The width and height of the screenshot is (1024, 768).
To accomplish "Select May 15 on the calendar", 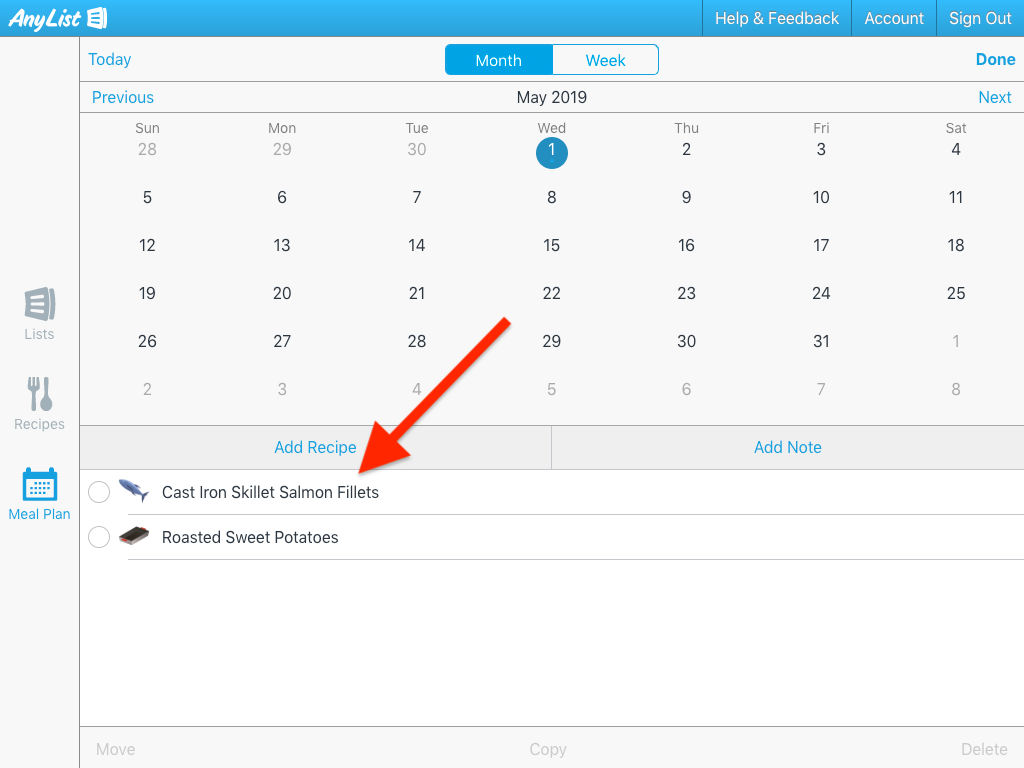I will pos(551,245).
